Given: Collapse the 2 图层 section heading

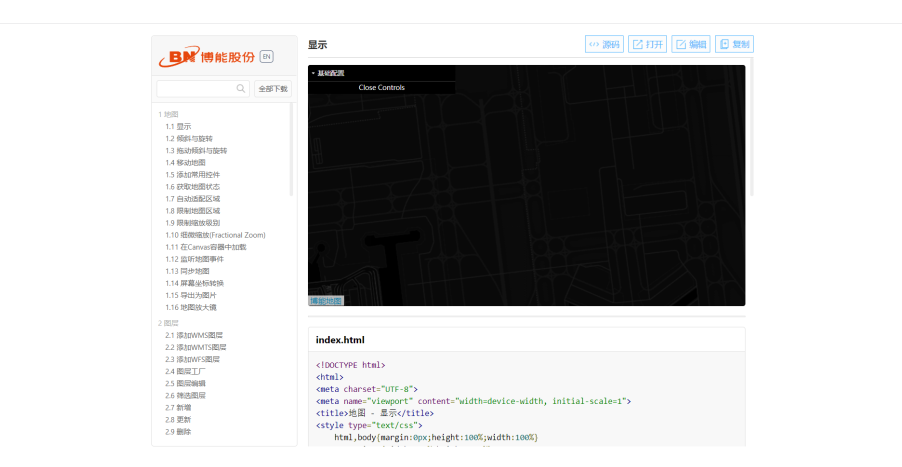Looking at the screenshot, I should tap(168, 323).
